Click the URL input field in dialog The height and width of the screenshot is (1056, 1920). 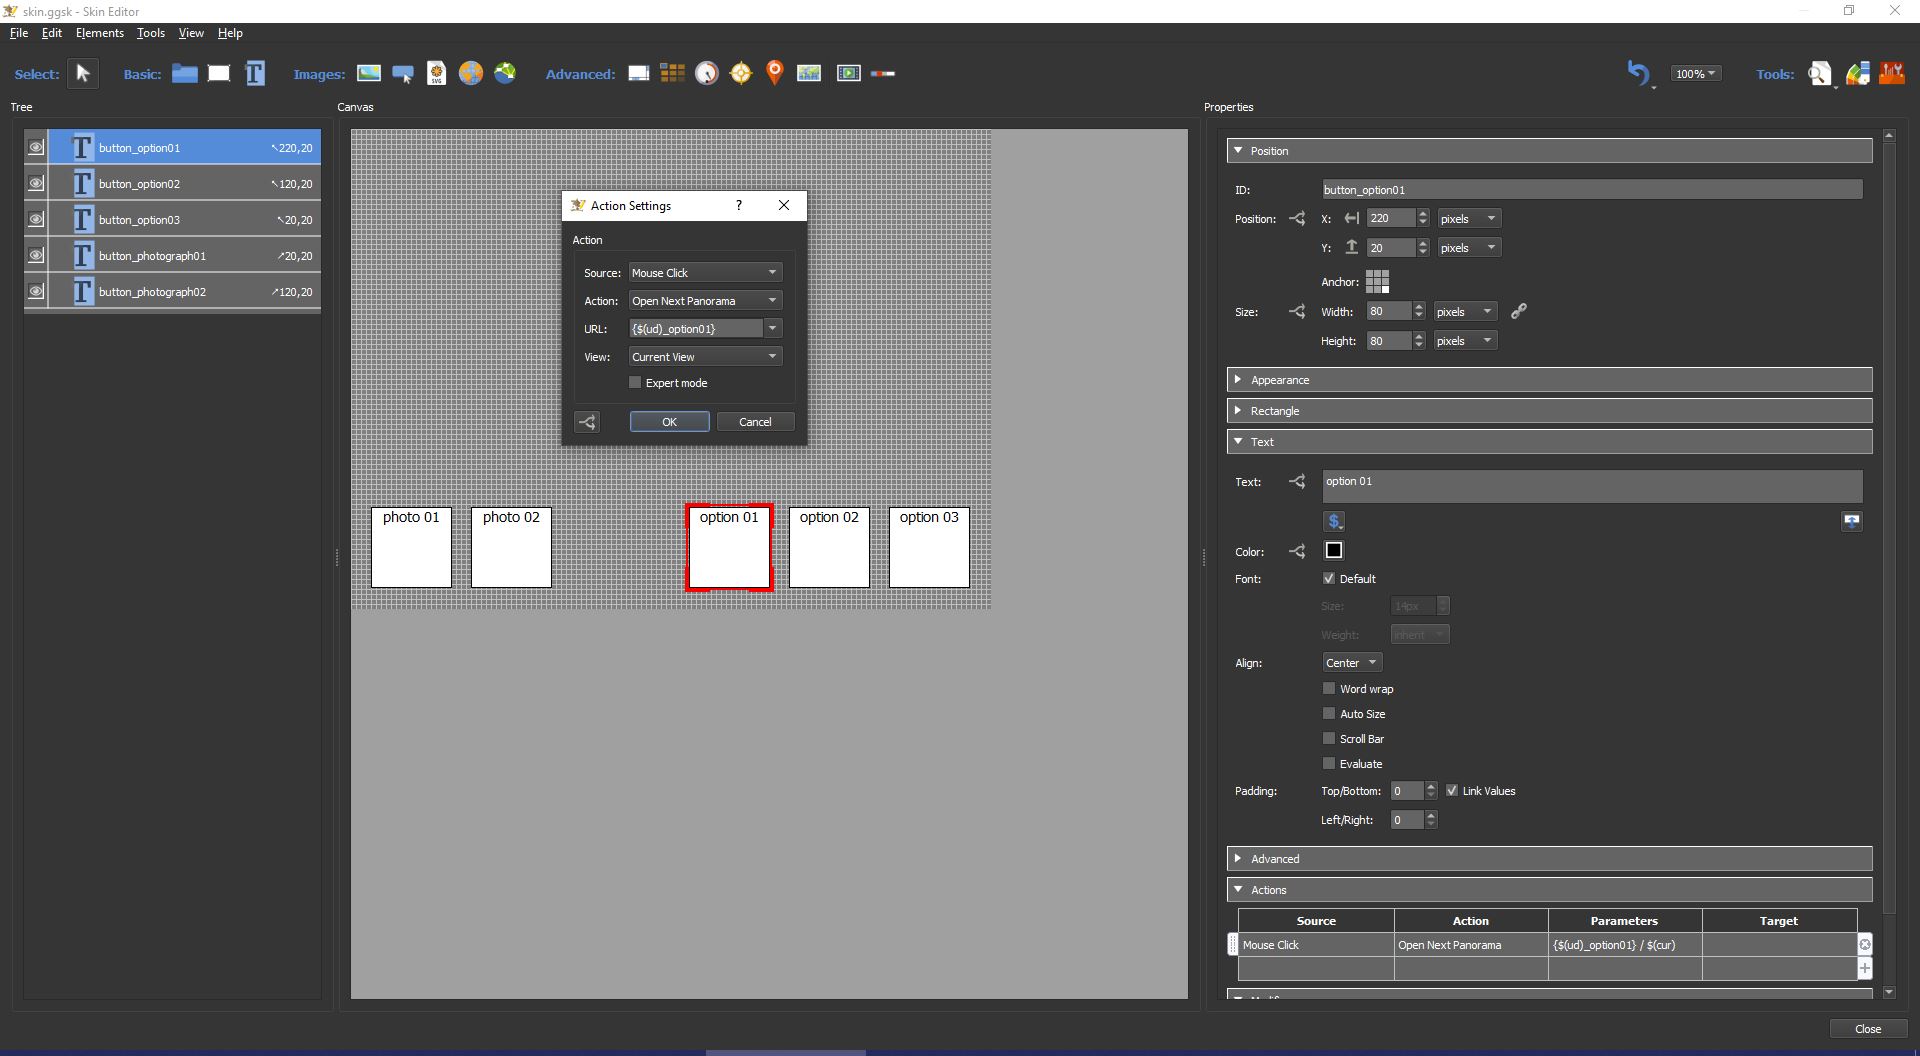696,328
